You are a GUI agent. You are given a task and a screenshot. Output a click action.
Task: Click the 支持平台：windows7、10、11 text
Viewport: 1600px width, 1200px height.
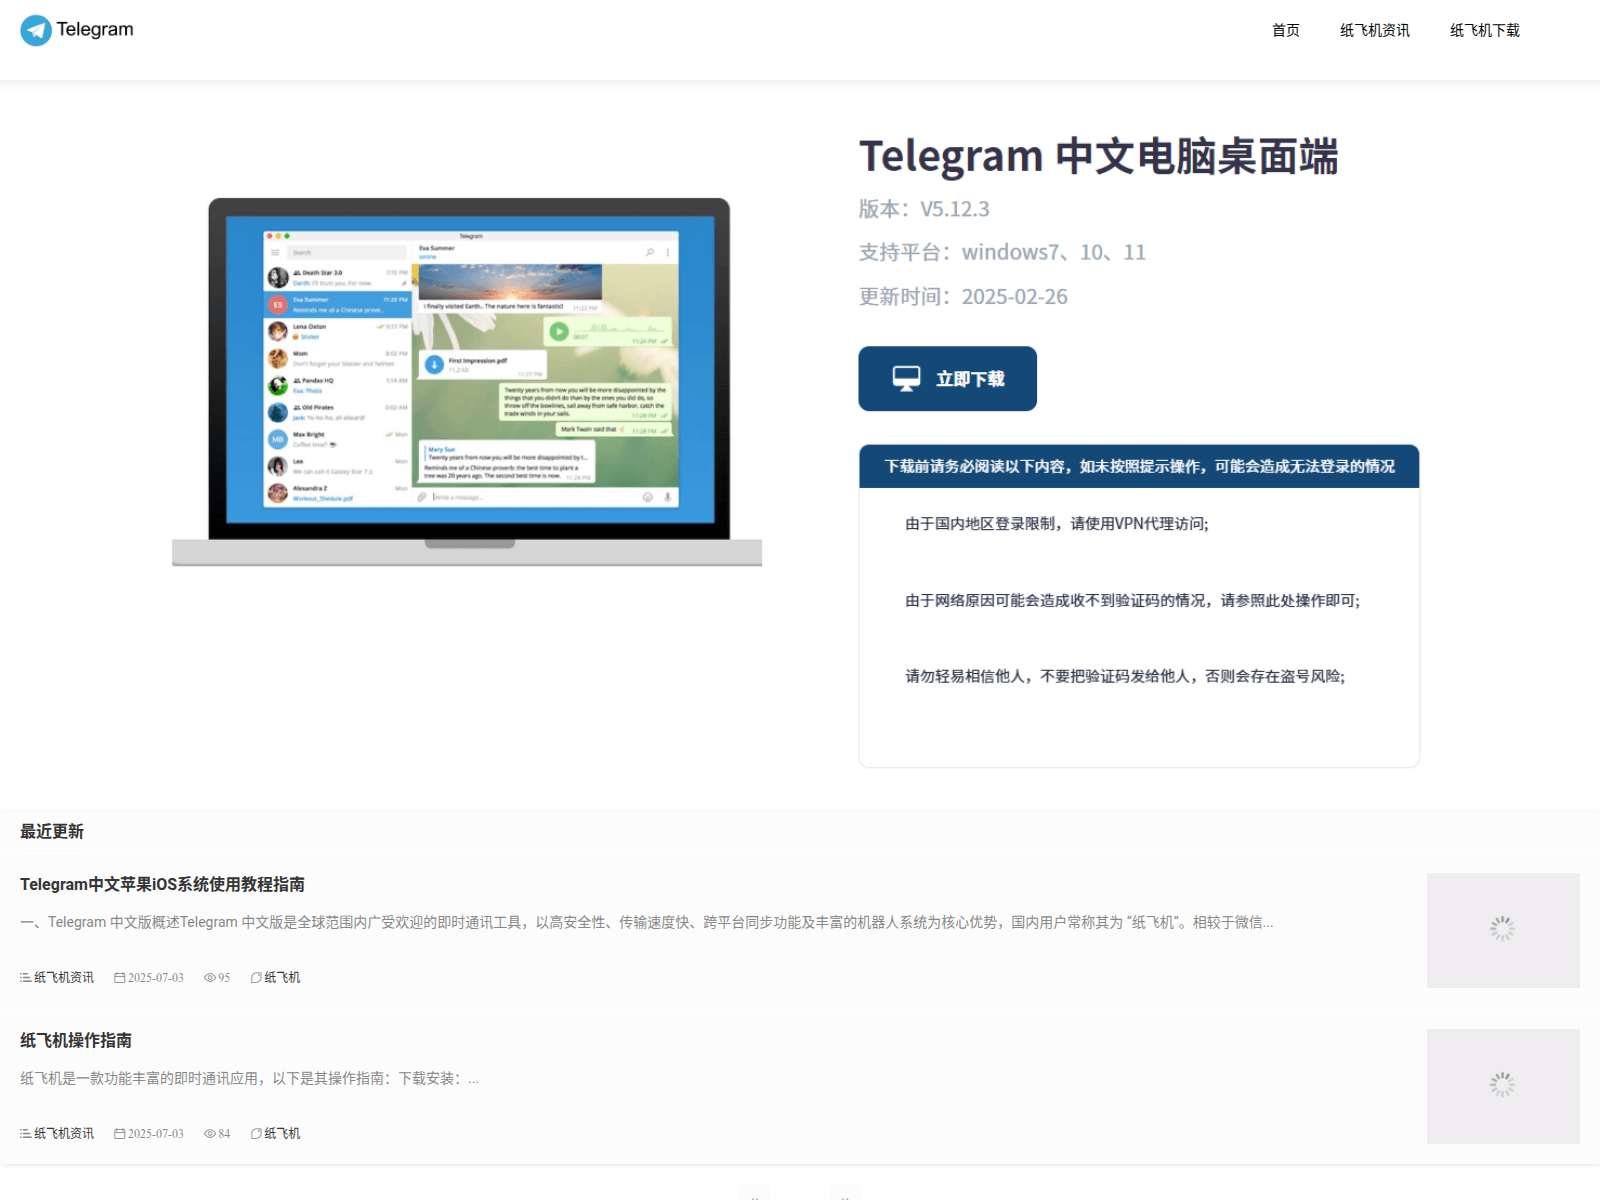click(x=1002, y=252)
